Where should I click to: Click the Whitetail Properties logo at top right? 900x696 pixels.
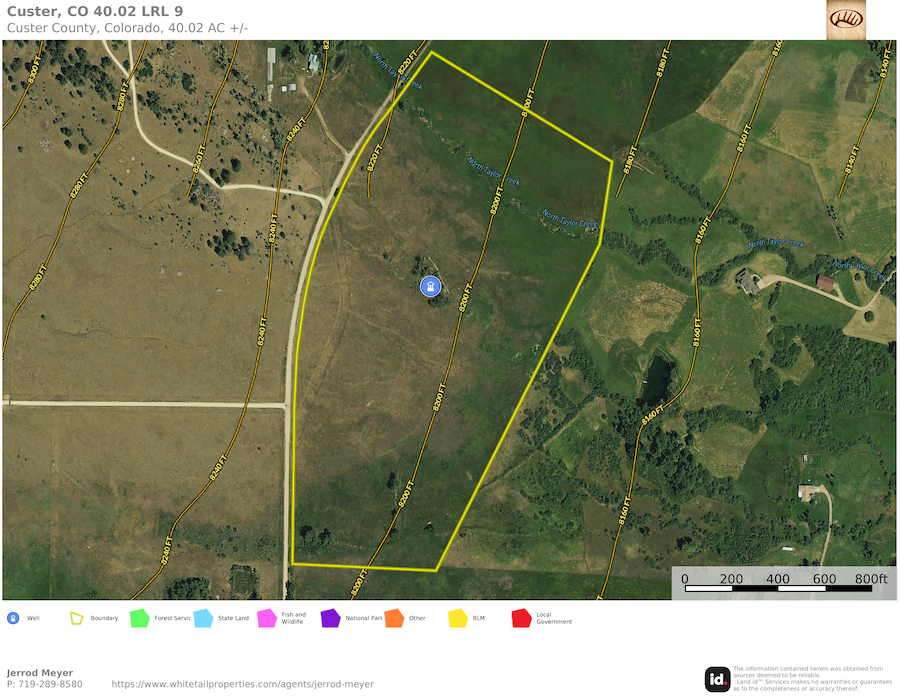(846, 20)
